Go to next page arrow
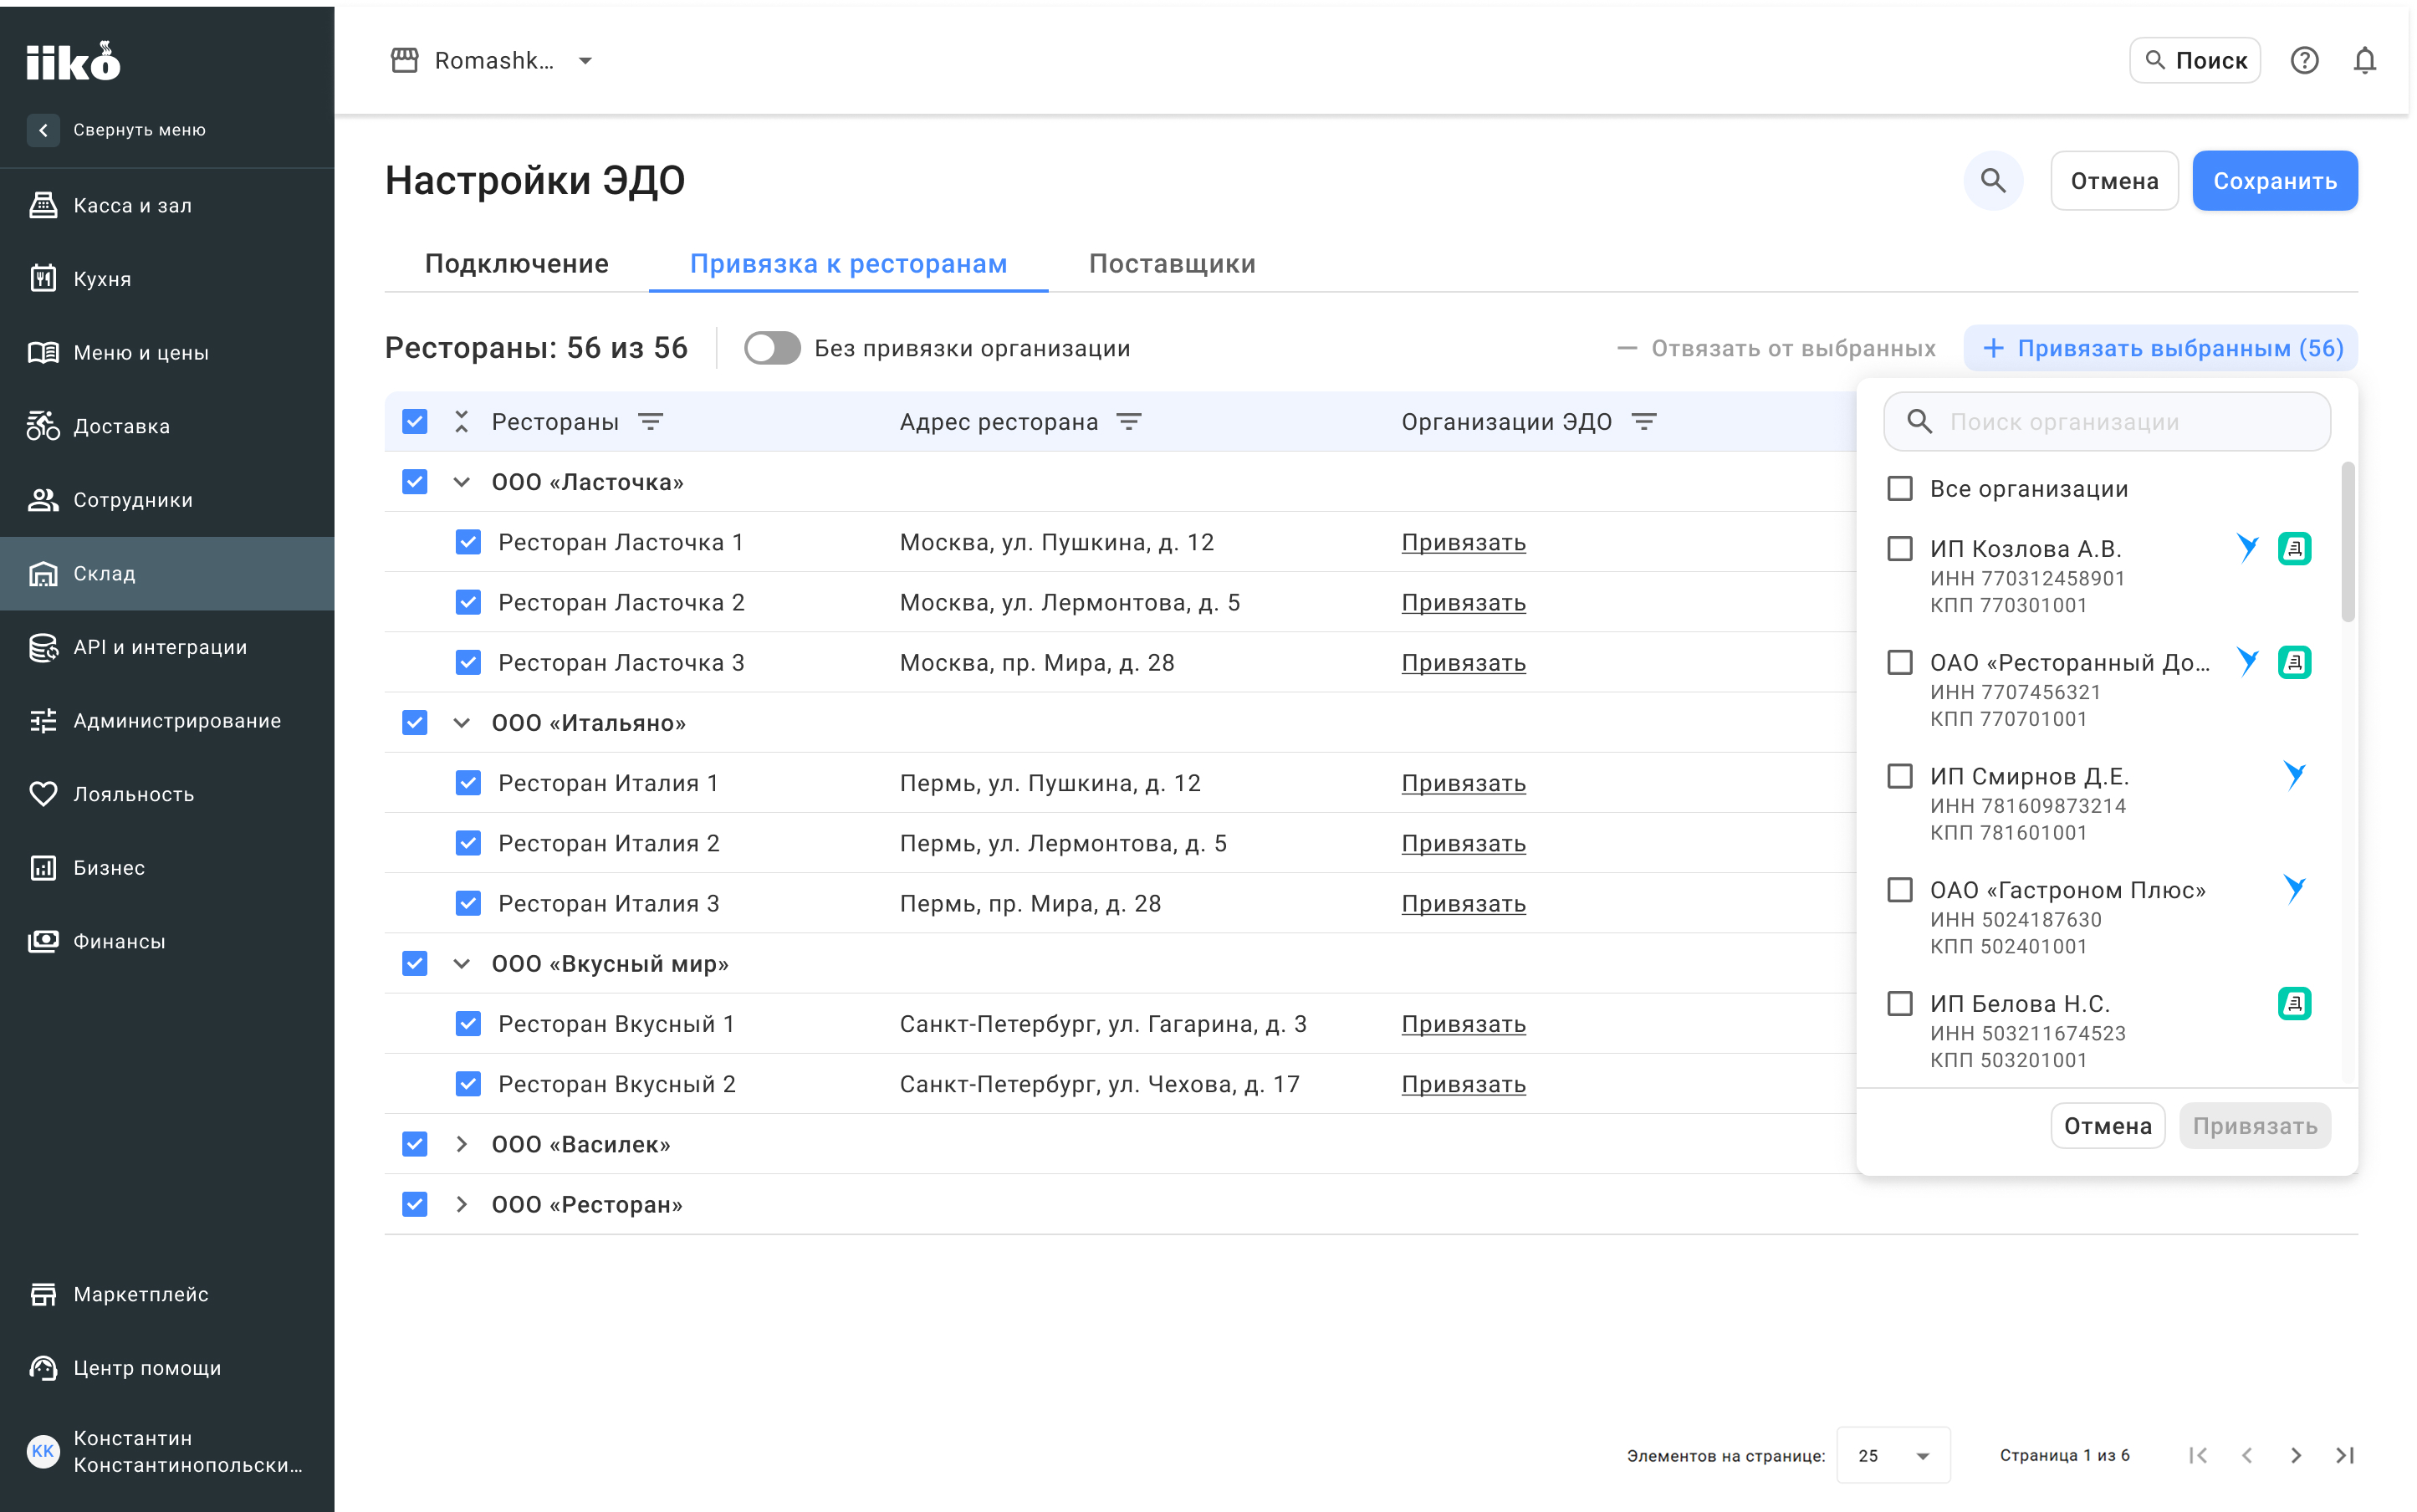 [x=2295, y=1455]
